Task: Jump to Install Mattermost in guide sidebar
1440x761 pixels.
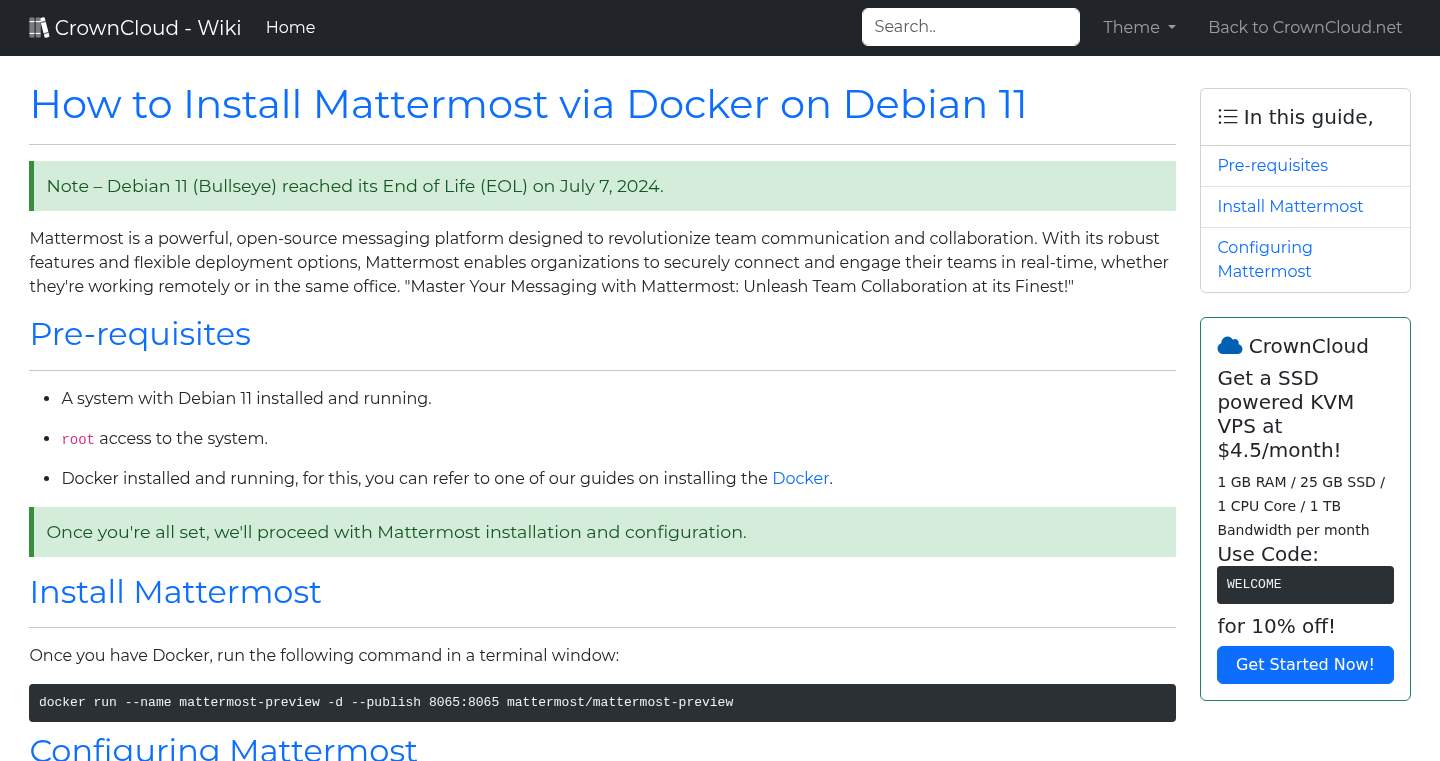Action: coord(1290,206)
